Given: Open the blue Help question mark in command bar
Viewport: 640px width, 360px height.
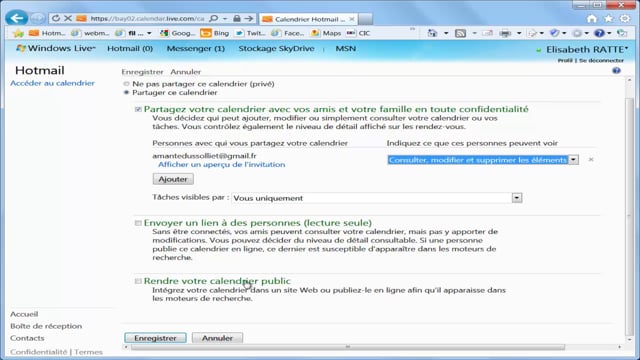Looking at the screenshot, I should [x=599, y=33].
